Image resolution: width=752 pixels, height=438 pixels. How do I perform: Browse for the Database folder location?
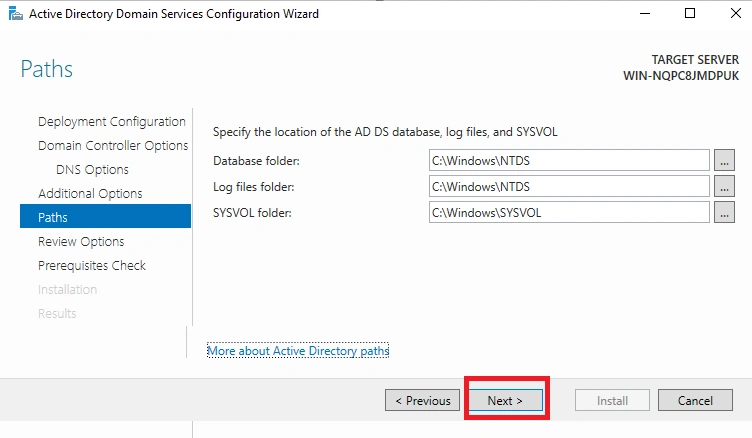(724, 160)
